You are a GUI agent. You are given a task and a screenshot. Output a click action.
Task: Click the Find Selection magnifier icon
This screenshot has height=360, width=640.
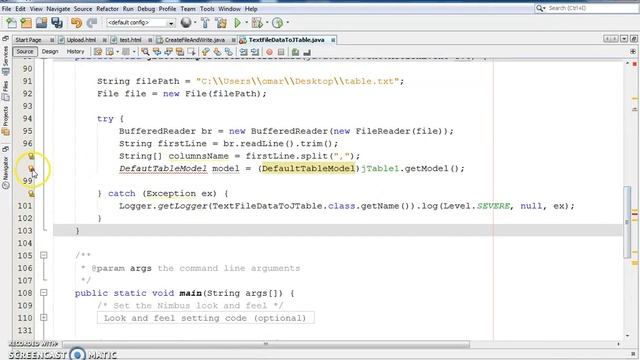pos(145,52)
